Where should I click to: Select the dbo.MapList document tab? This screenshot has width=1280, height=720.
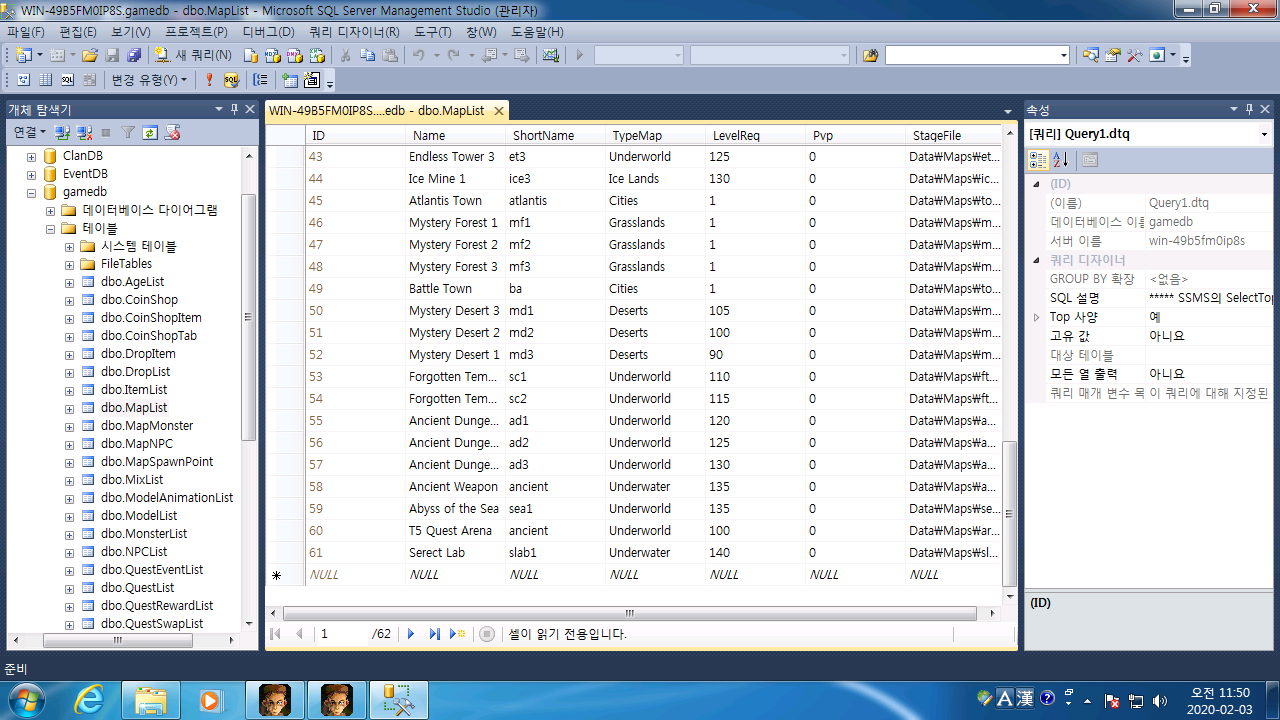point(376,110)
